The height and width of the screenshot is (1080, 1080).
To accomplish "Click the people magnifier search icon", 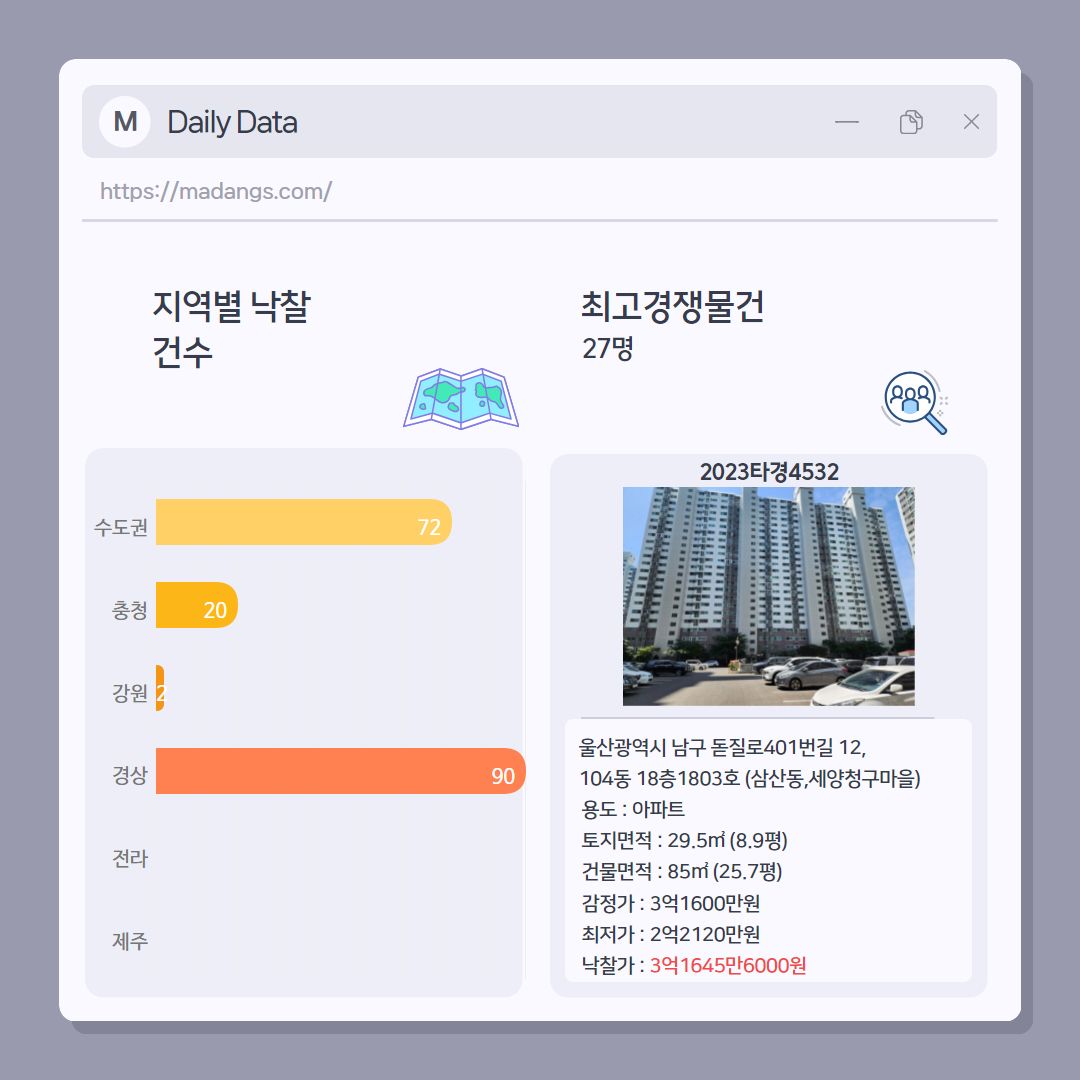I will (915, 402).
